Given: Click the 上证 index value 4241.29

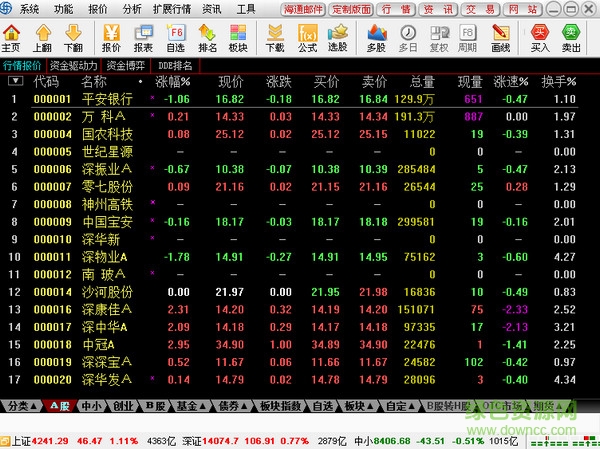Looking at the screenshot, I should click(50, 441).
